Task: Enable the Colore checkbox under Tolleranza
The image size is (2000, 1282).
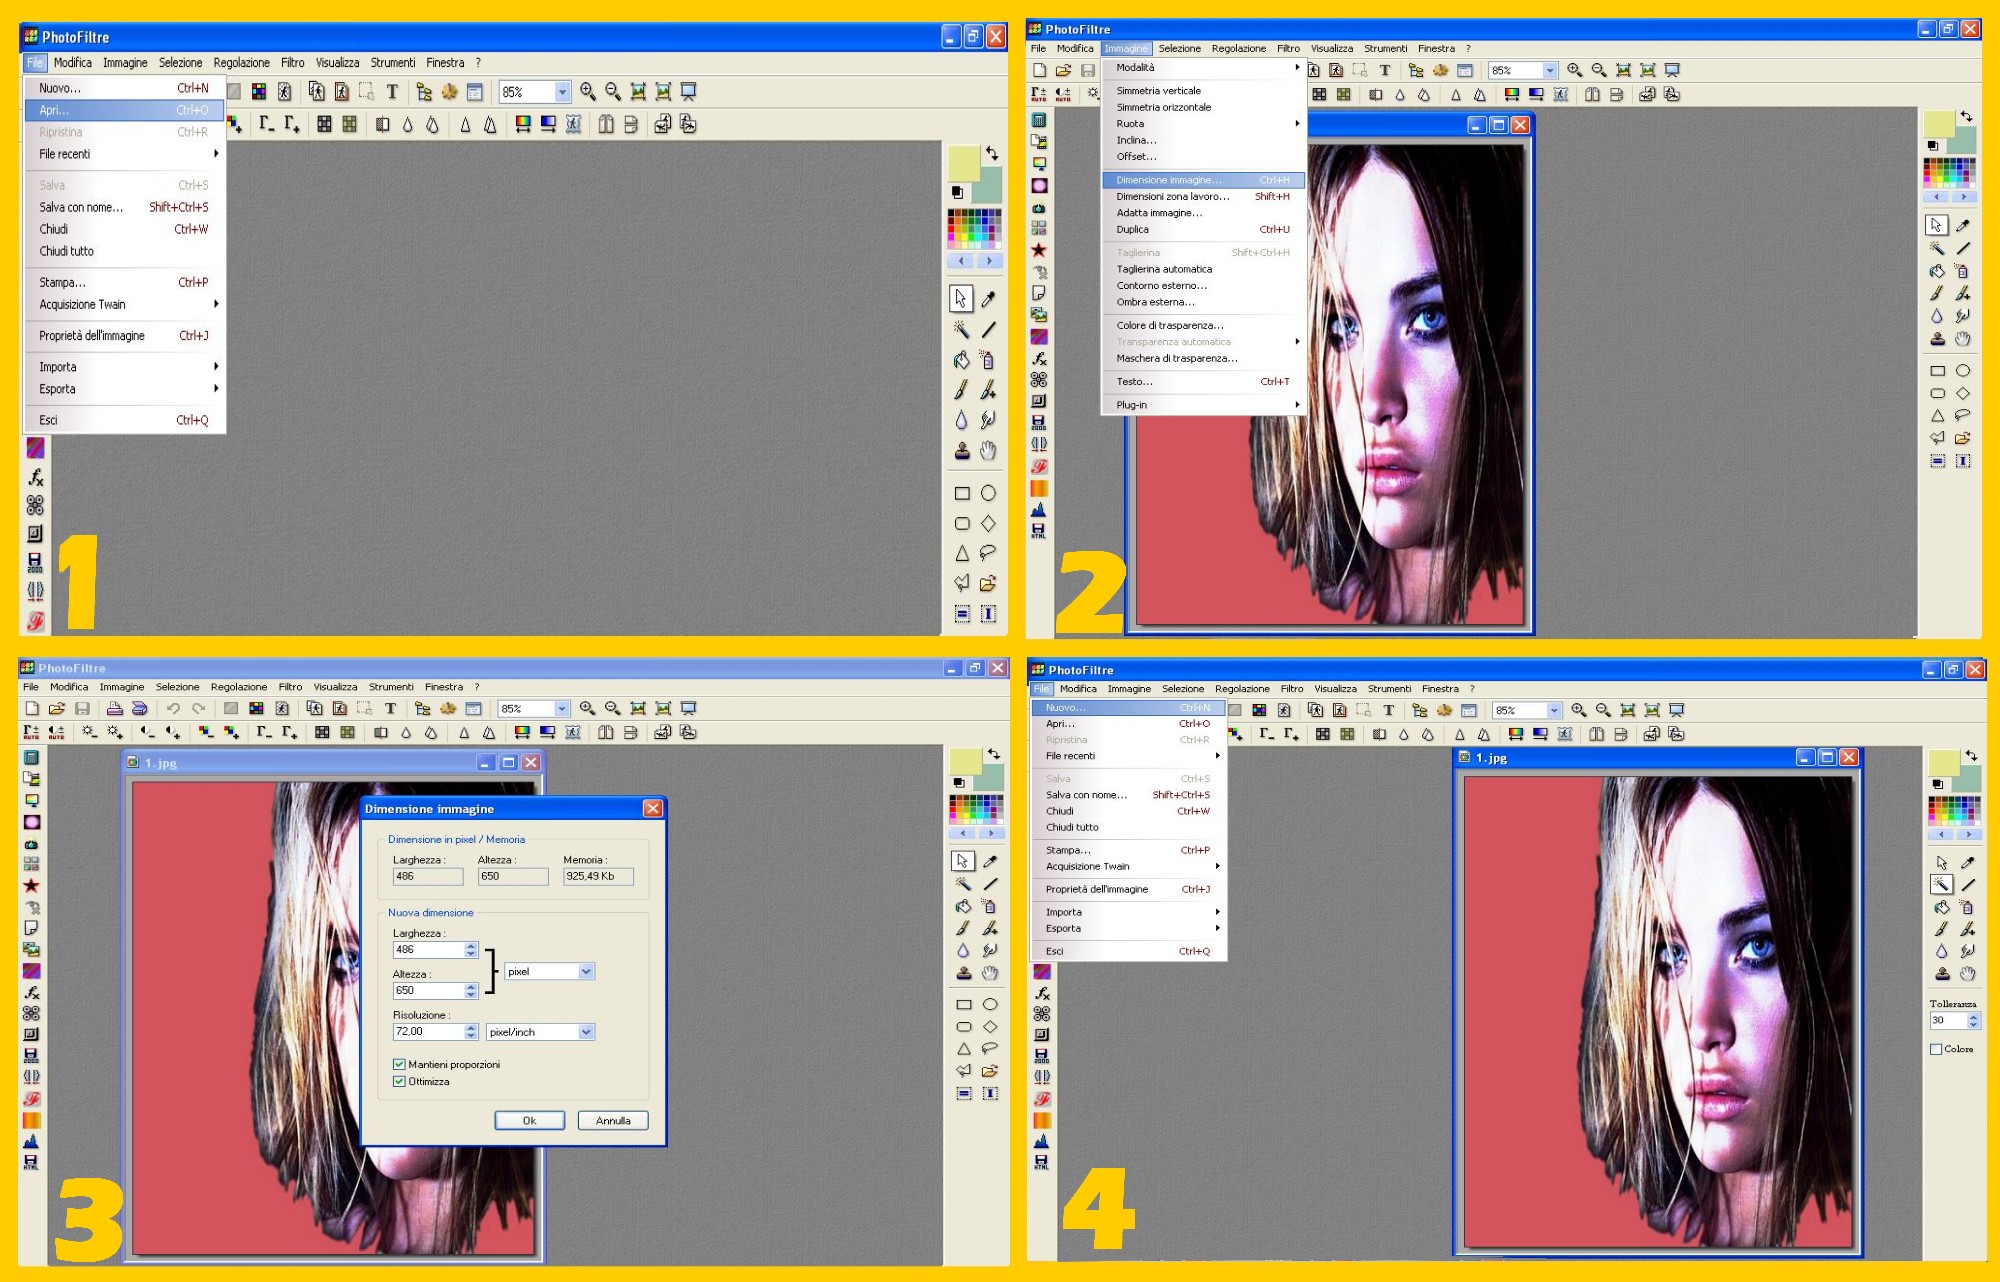Action: point(1936,1049)
